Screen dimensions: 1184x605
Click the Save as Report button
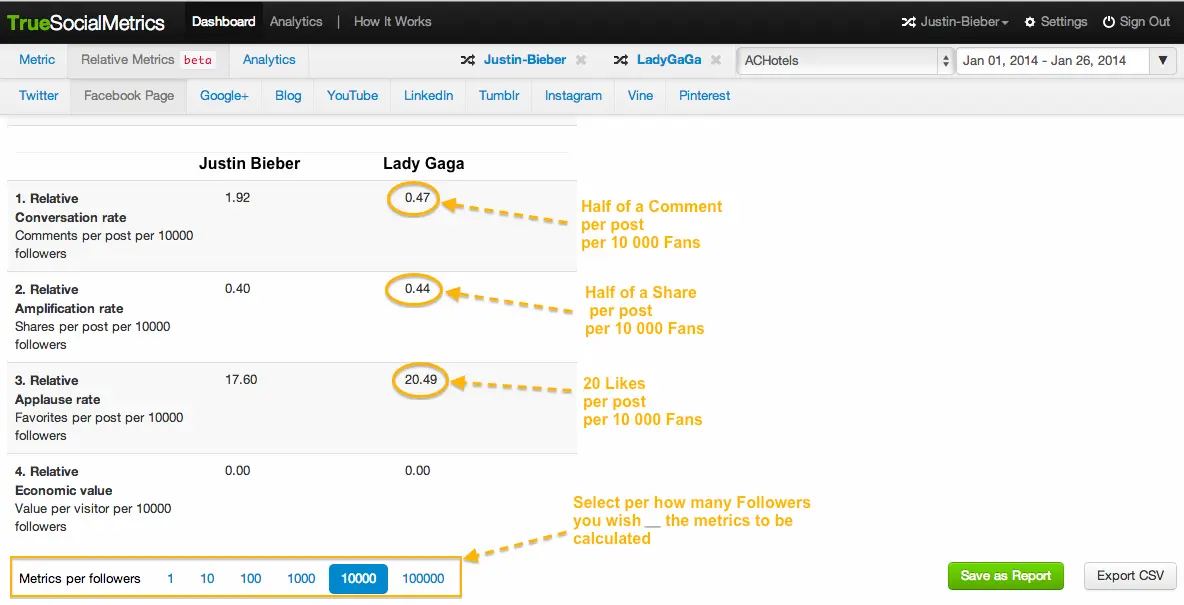(x=1005, y=576)
